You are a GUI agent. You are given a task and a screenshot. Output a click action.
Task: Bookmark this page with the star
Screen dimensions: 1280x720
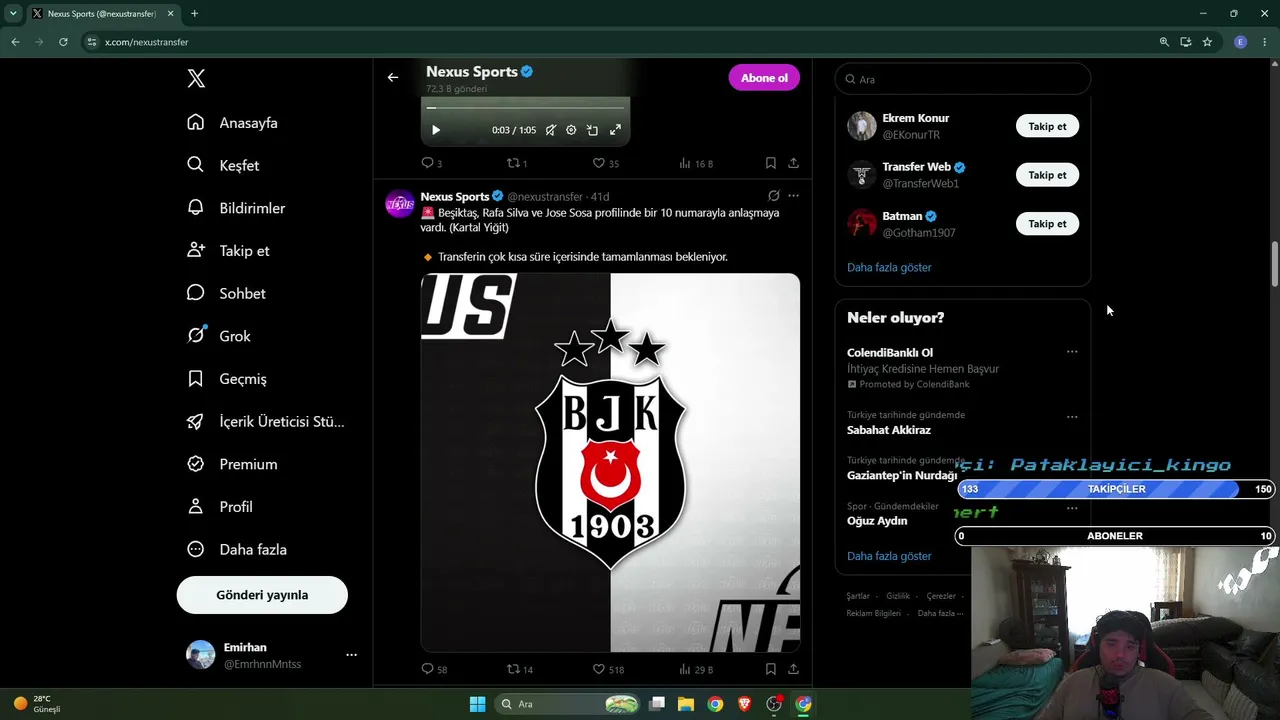point(1207,42)
